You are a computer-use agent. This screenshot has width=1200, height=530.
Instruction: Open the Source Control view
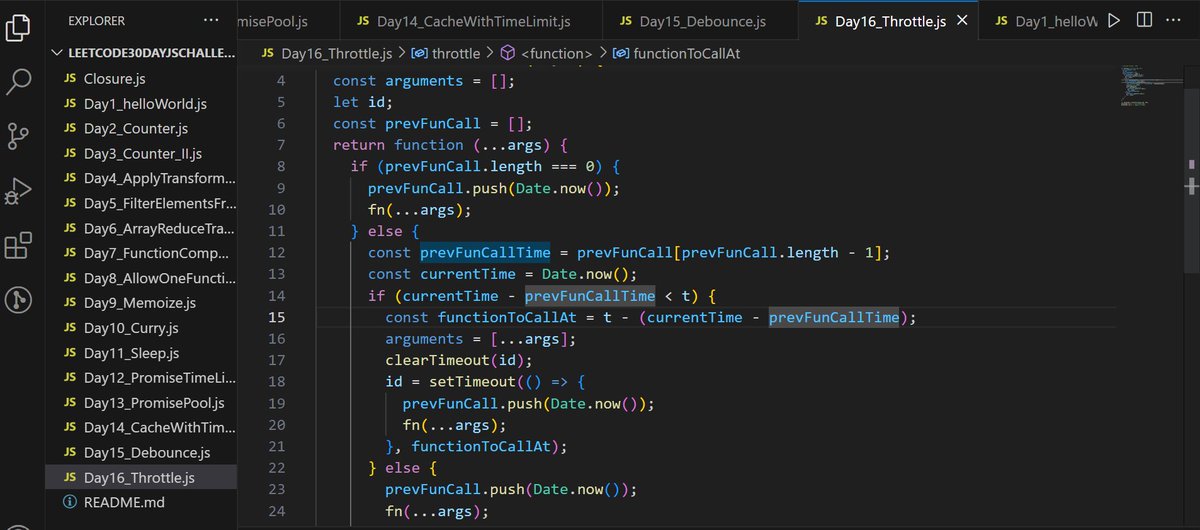tap(18, 136)
